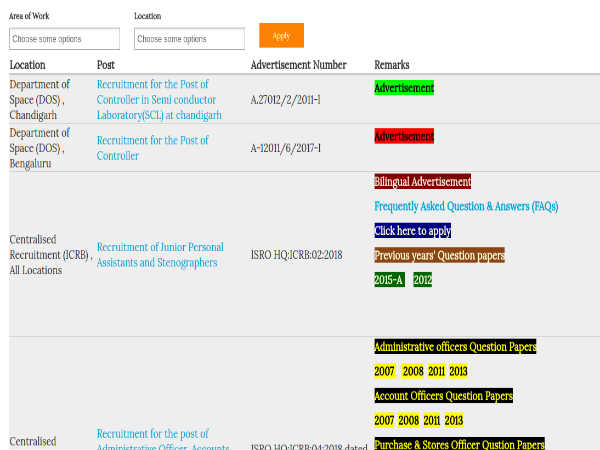Open the Bilingual Advertisement link
The height and width of the screenshot is (450, 600).
(422, 181)
